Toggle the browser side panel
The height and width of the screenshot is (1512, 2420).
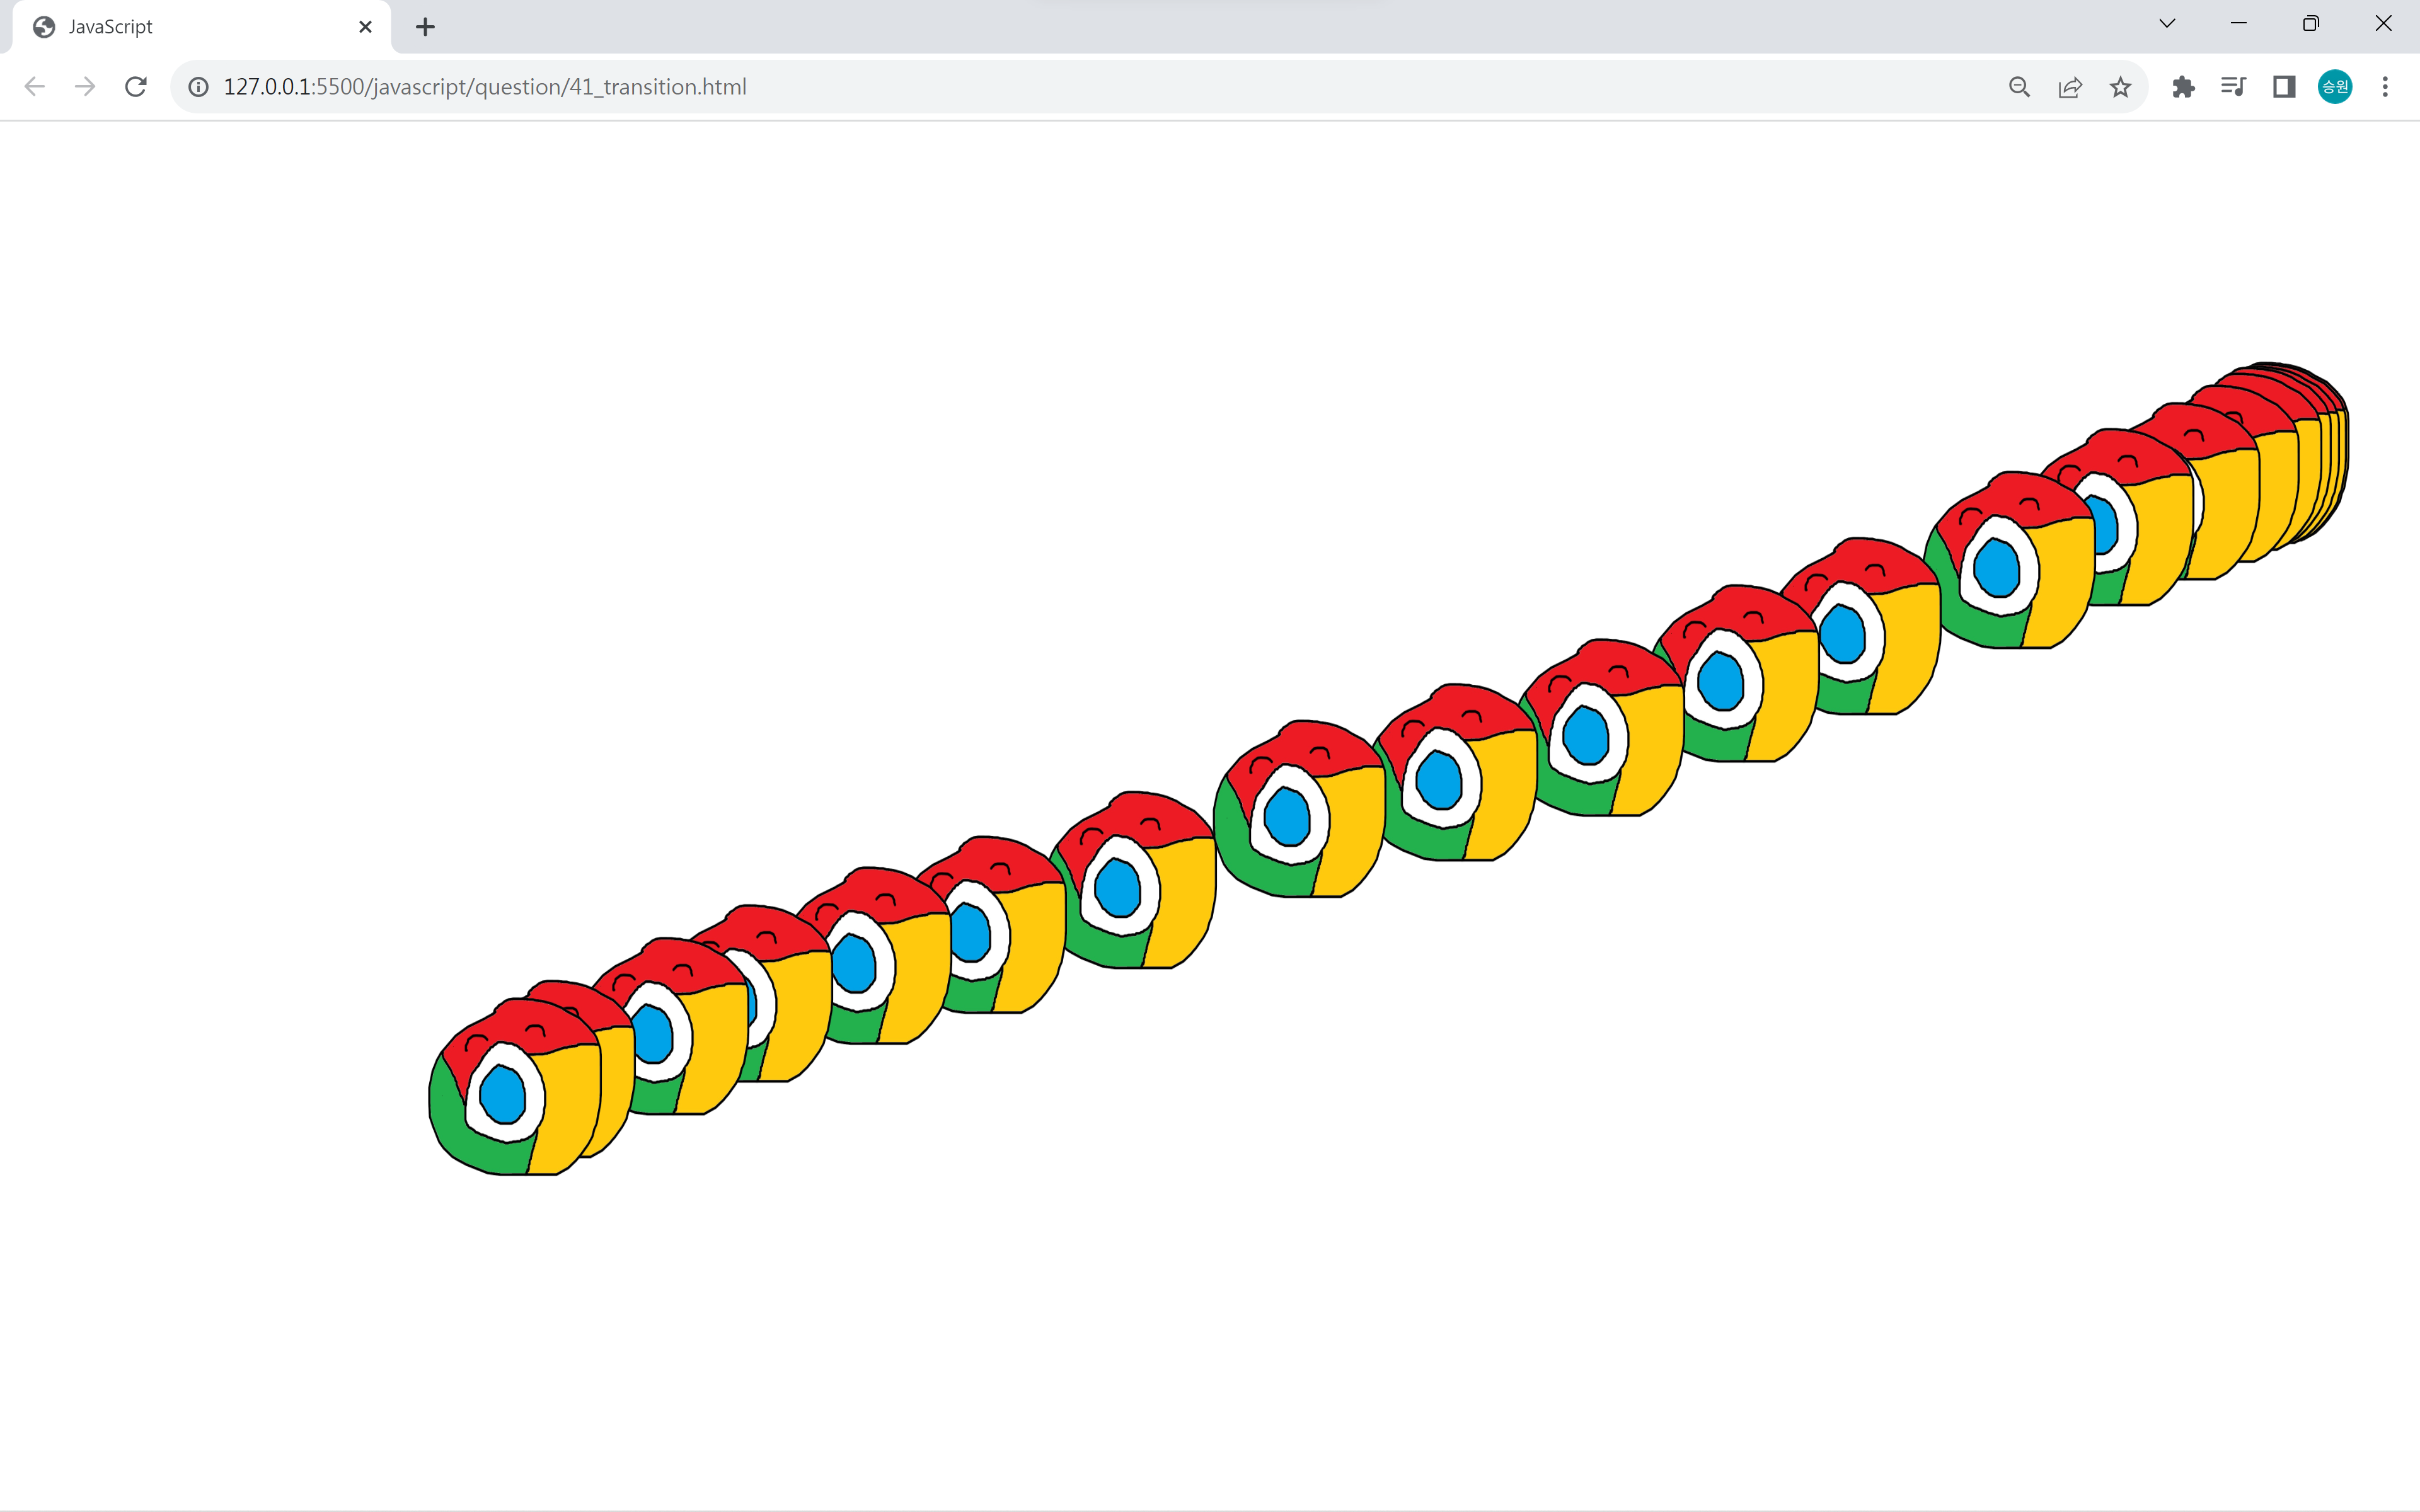[x=2284, y=87]
